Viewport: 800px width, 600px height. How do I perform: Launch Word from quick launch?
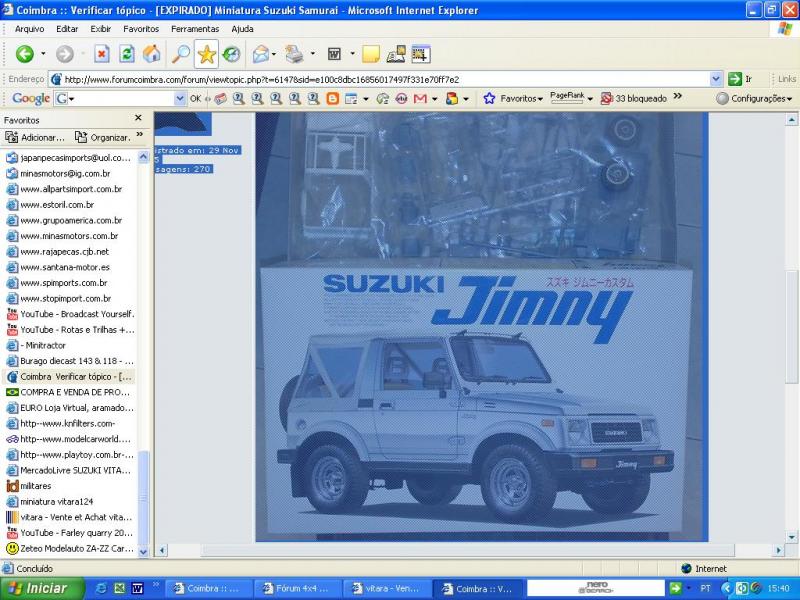pos(138,588)
